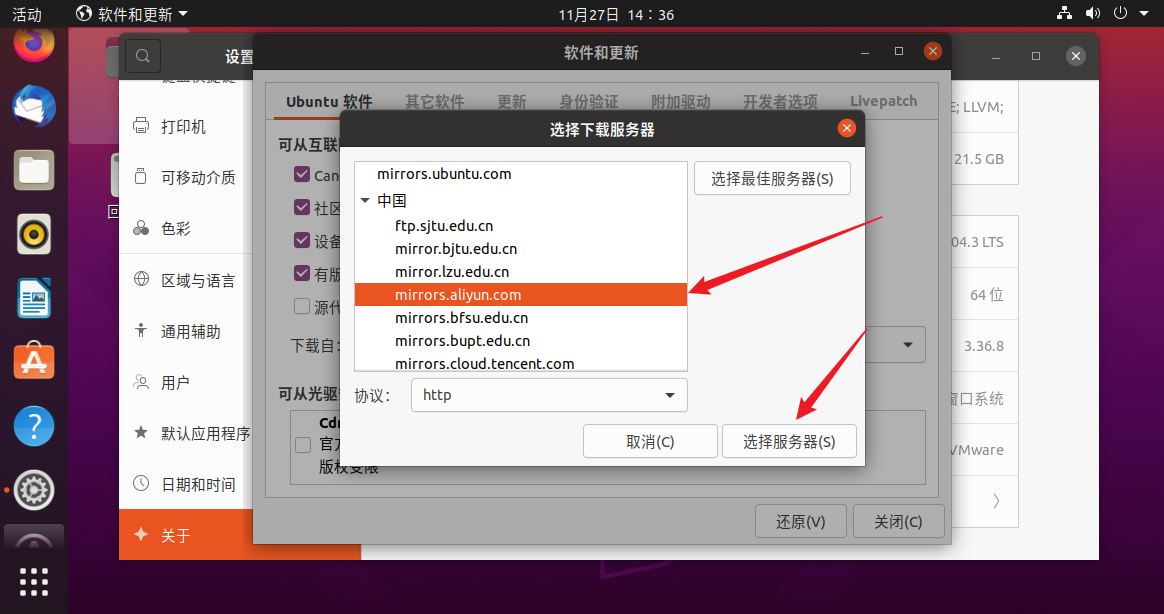
Task: Open 通用辅助 in Settings sidebar
Action: (x=186, y=332)
